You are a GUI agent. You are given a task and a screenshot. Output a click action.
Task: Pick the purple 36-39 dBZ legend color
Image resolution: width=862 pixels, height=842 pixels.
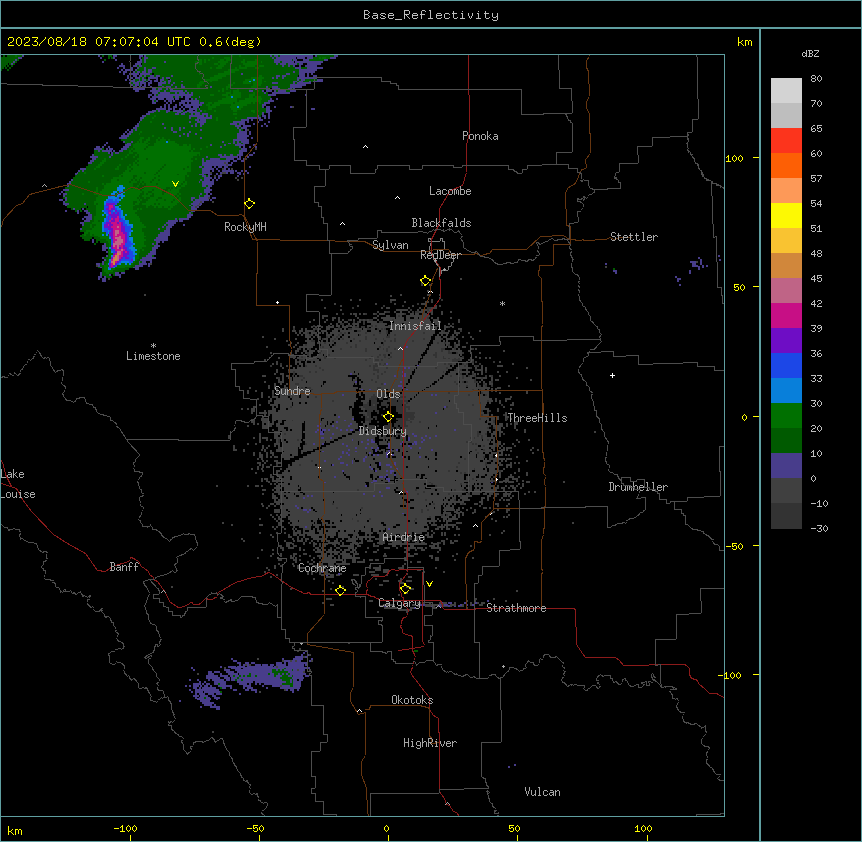786,341
